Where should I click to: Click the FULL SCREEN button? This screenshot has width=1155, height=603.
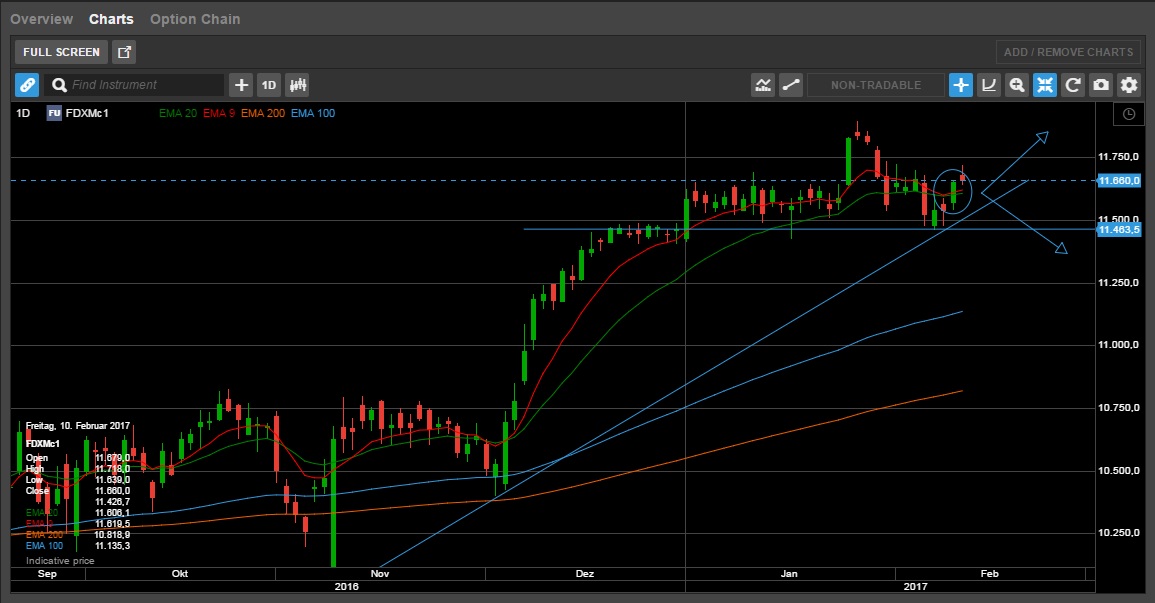[x=61, y=52]
